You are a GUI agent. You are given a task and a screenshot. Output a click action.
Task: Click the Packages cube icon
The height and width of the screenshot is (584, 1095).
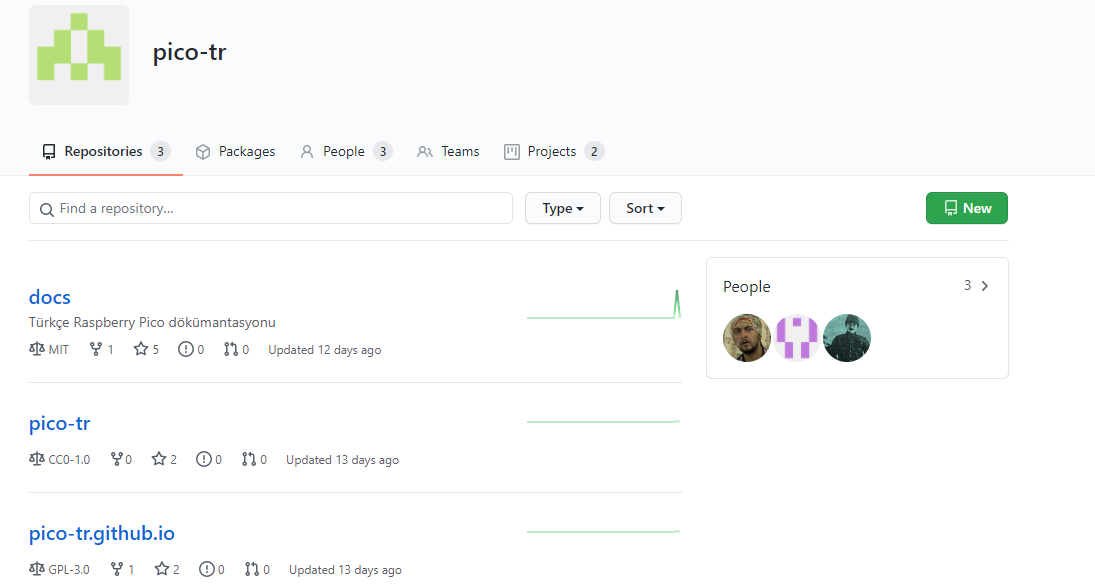click(x=203, y=152)
